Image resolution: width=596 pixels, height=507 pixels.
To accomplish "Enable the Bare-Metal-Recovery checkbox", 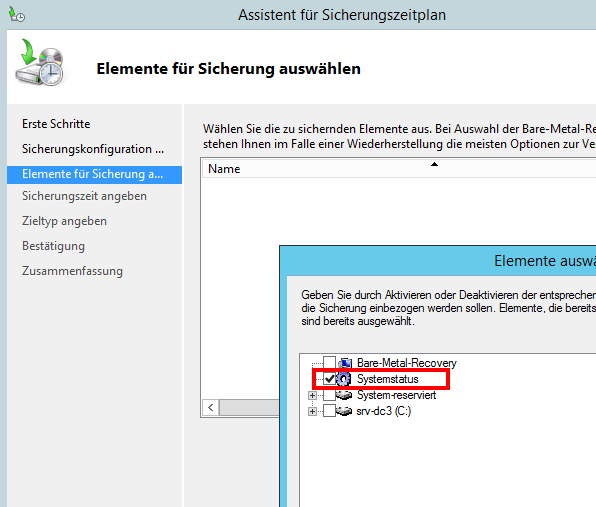I will click(x=329, y=363).
